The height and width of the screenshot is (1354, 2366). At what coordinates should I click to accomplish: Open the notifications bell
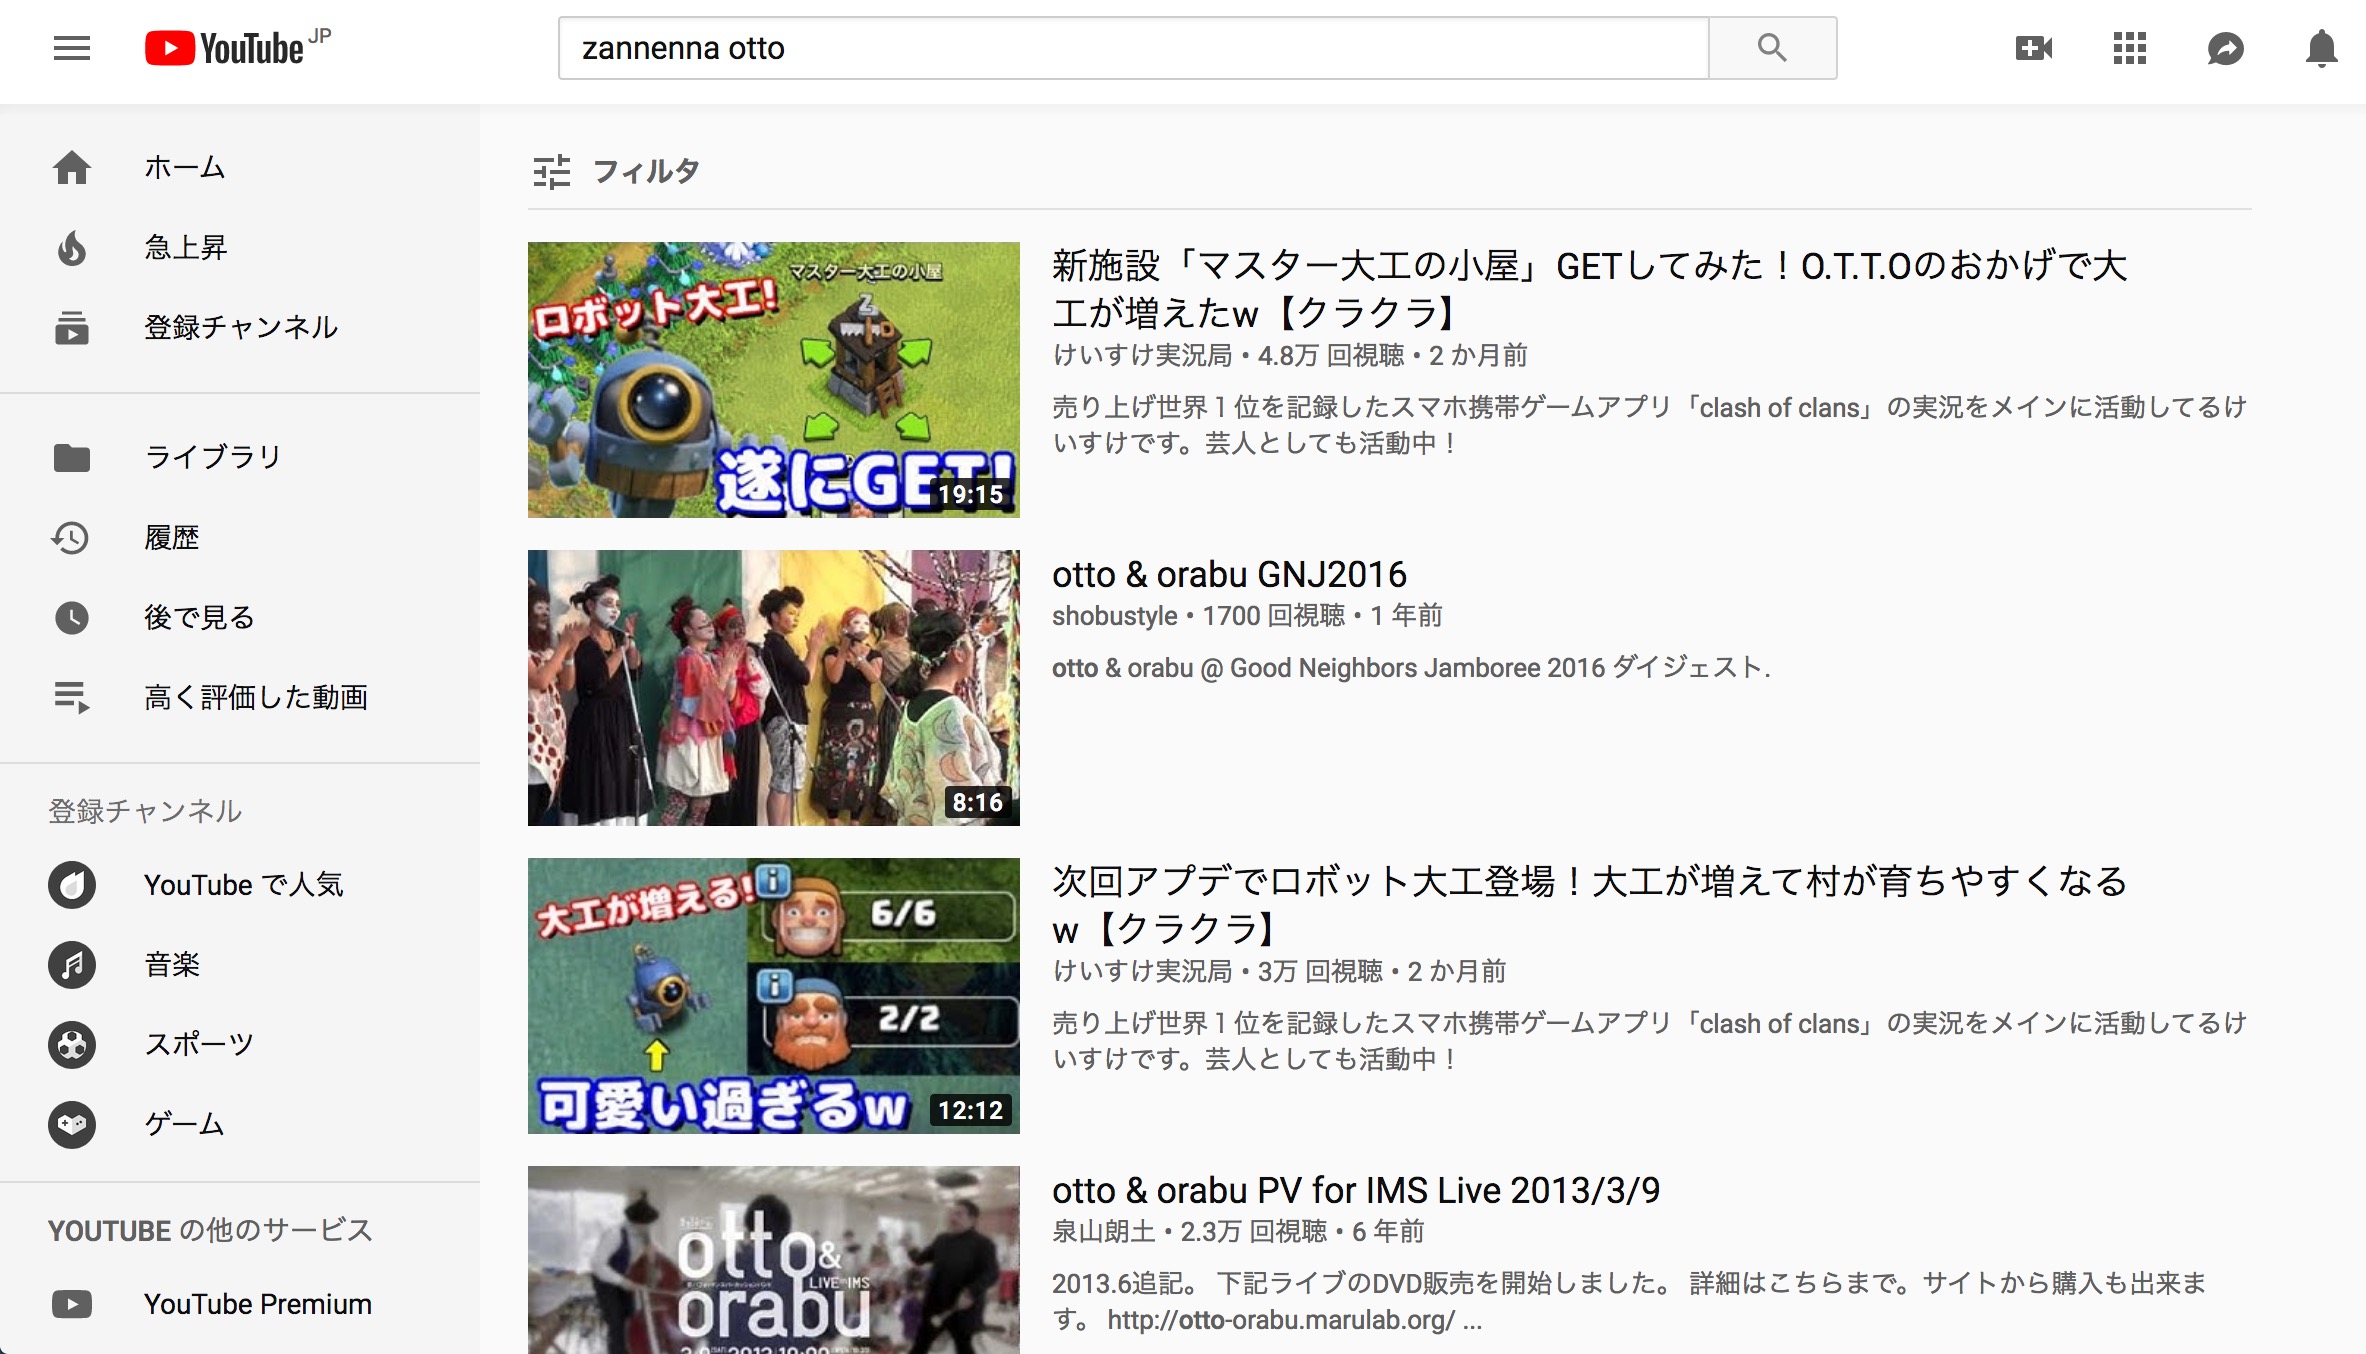pos(2321,48)
